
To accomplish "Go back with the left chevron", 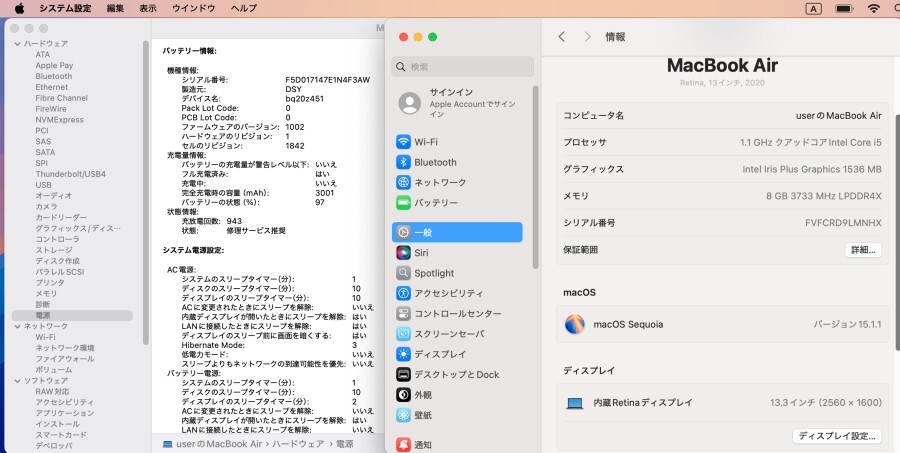I will 562,37.
